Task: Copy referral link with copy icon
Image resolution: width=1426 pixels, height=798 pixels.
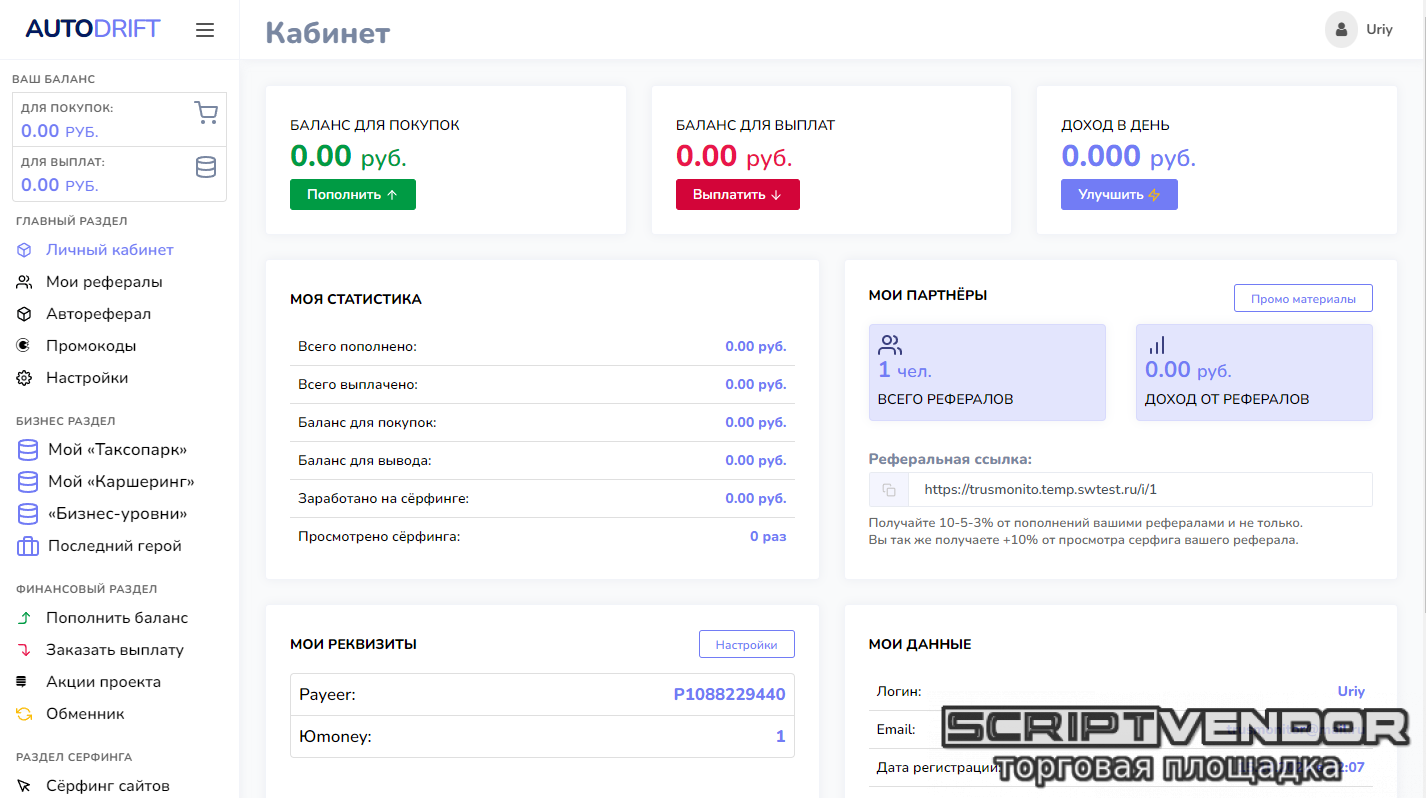Action: (889, 490)
